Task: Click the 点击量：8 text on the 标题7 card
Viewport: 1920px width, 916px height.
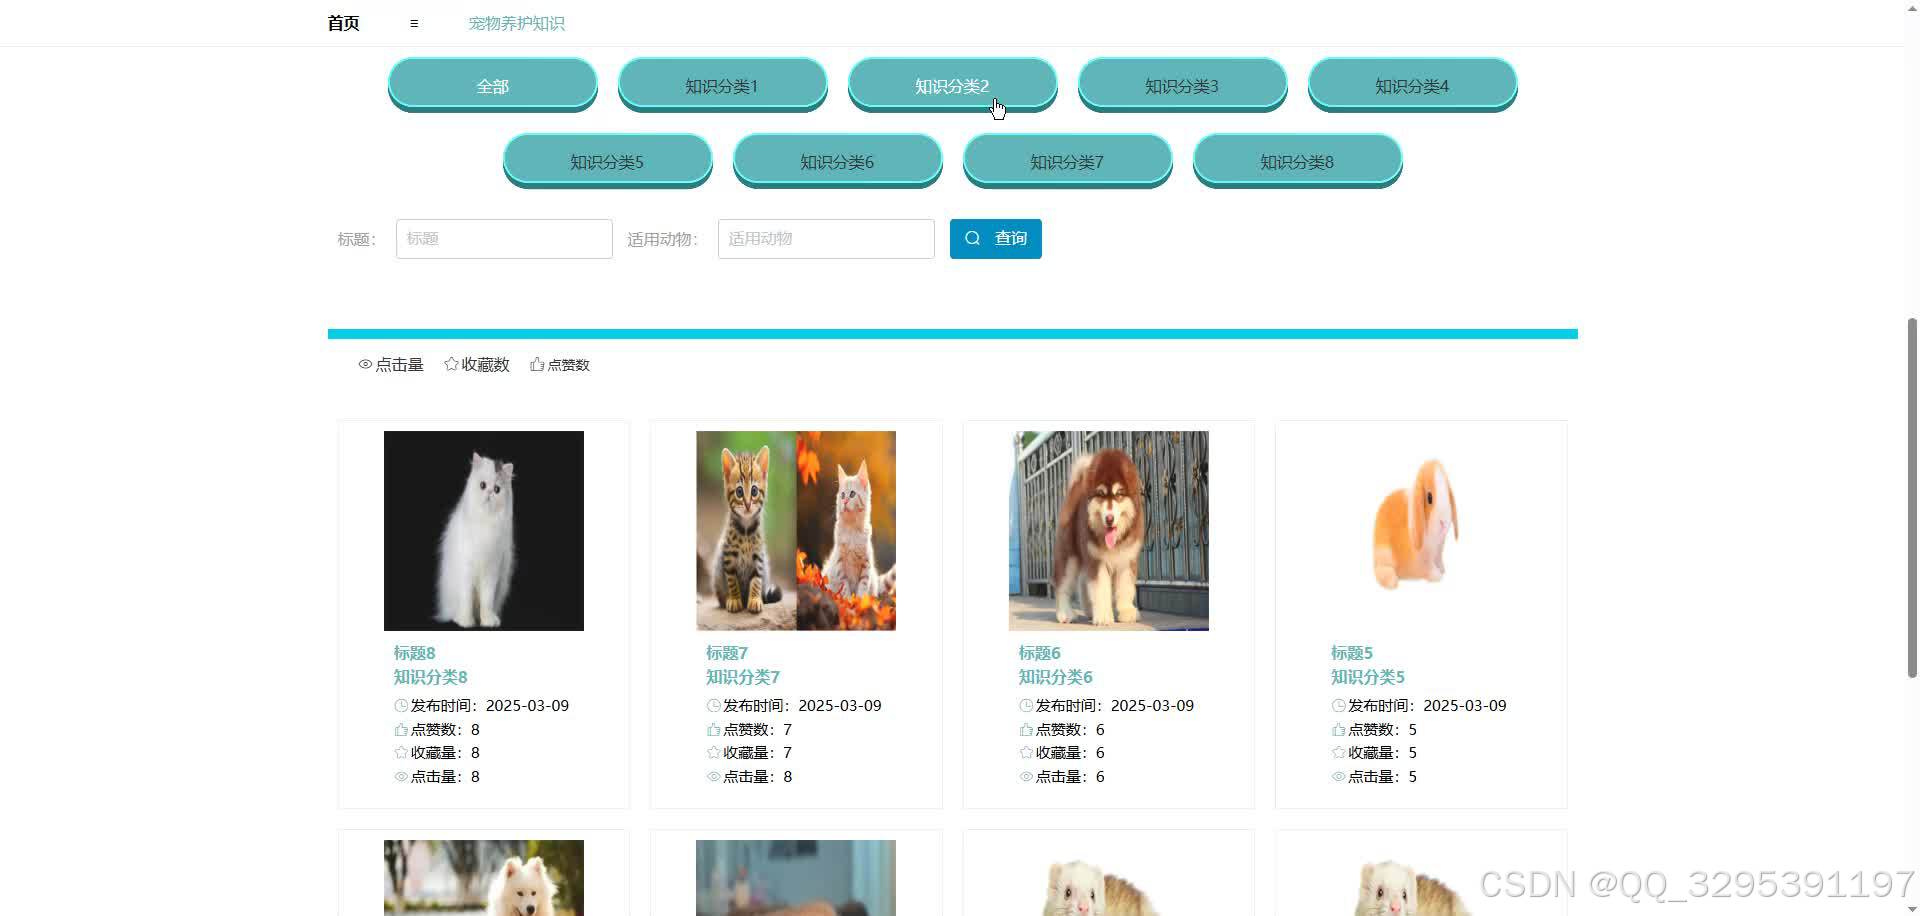Action: [757, 777]
